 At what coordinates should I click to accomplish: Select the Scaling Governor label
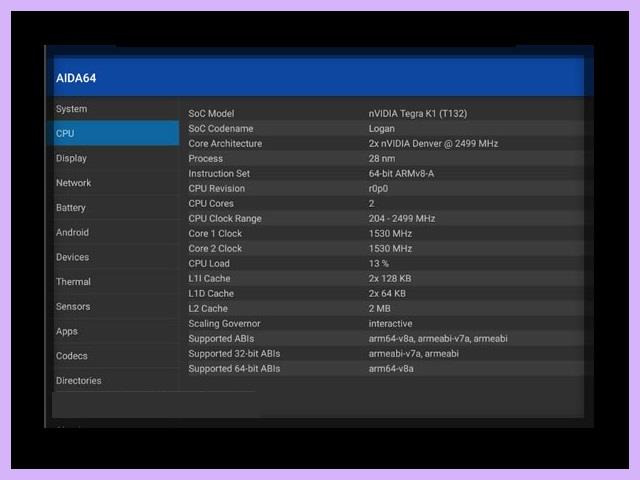[224, 324]
